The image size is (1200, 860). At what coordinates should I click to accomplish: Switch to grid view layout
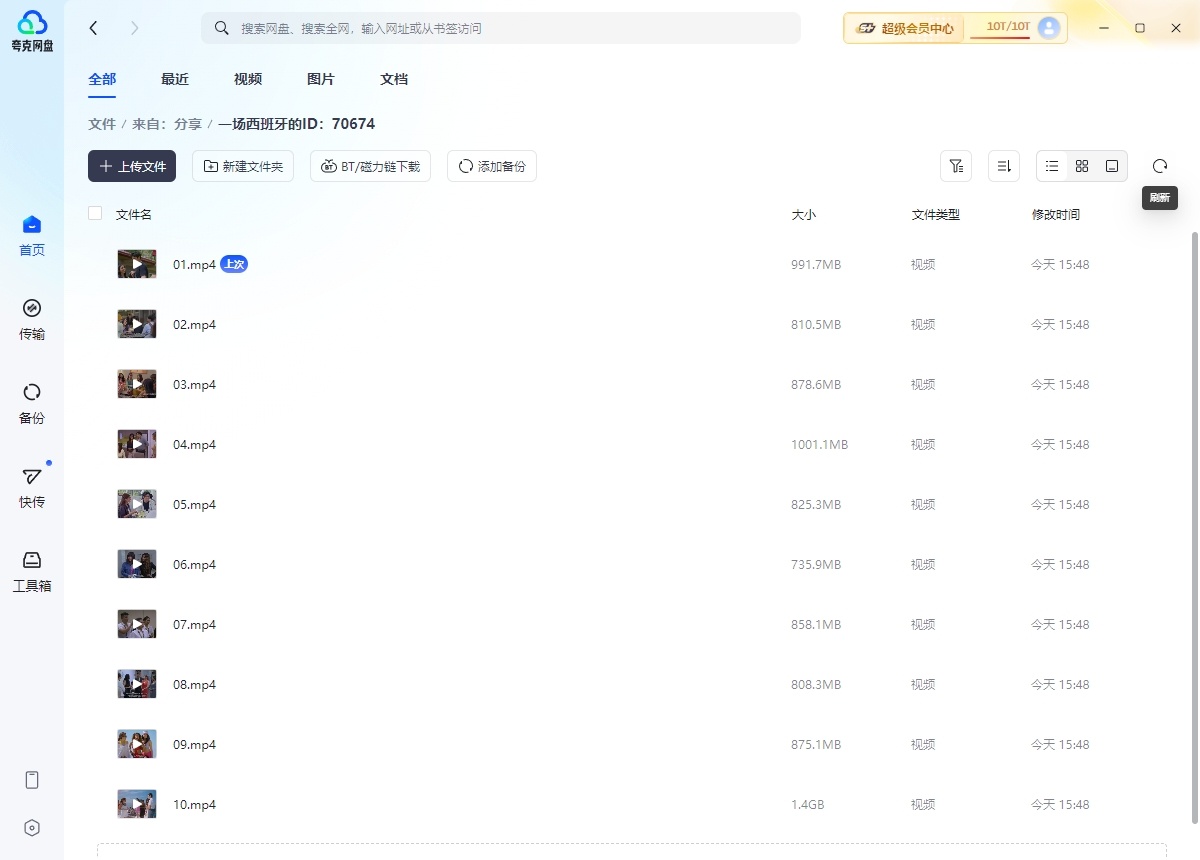1081,166
